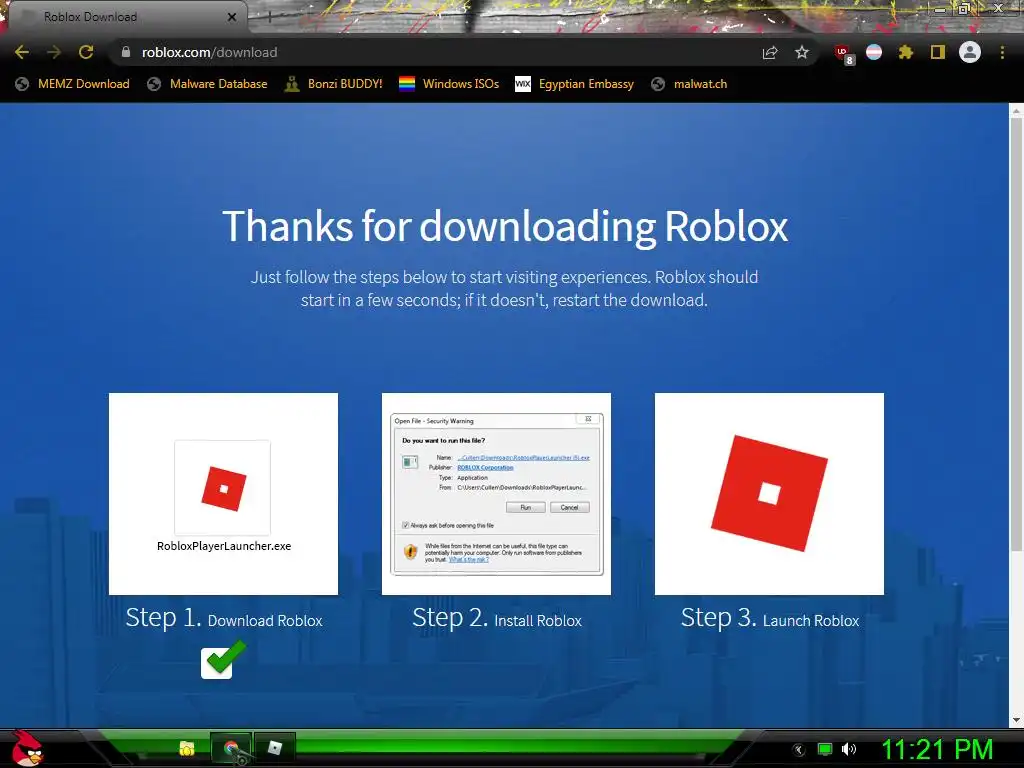
Task: Open the Bonzi BUDDY! bookmark
Action: pyautogui.click(x=333, y=84)
